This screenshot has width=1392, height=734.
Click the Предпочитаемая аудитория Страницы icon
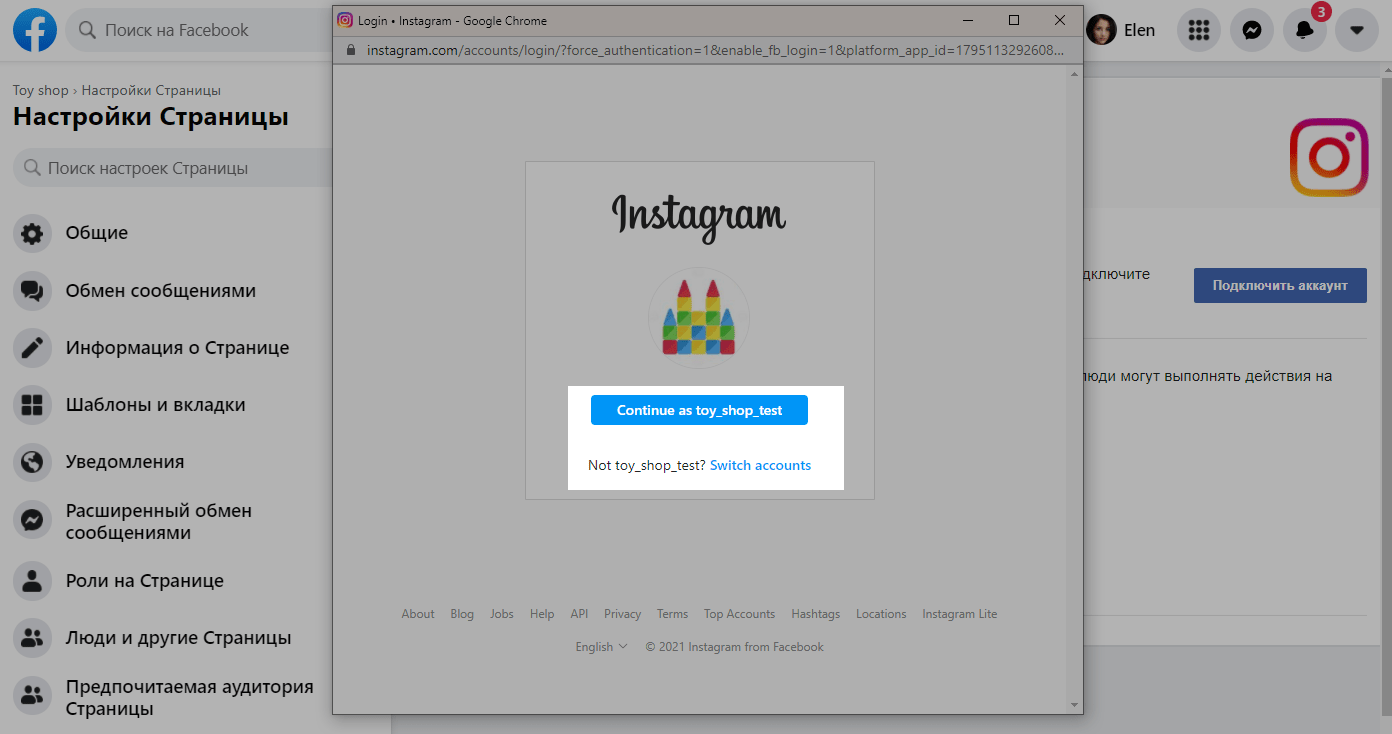tap(32, 697)
